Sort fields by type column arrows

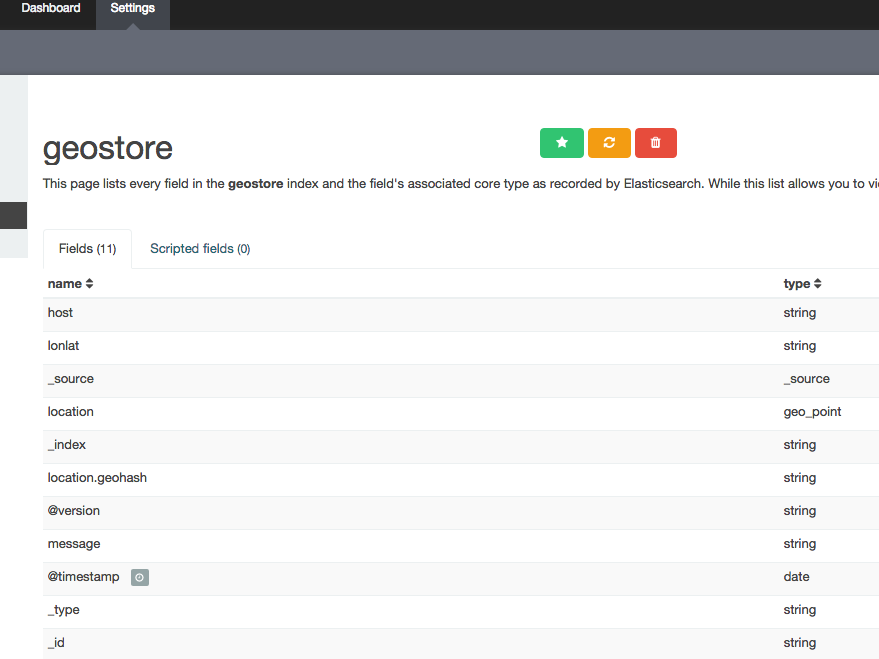817,284
